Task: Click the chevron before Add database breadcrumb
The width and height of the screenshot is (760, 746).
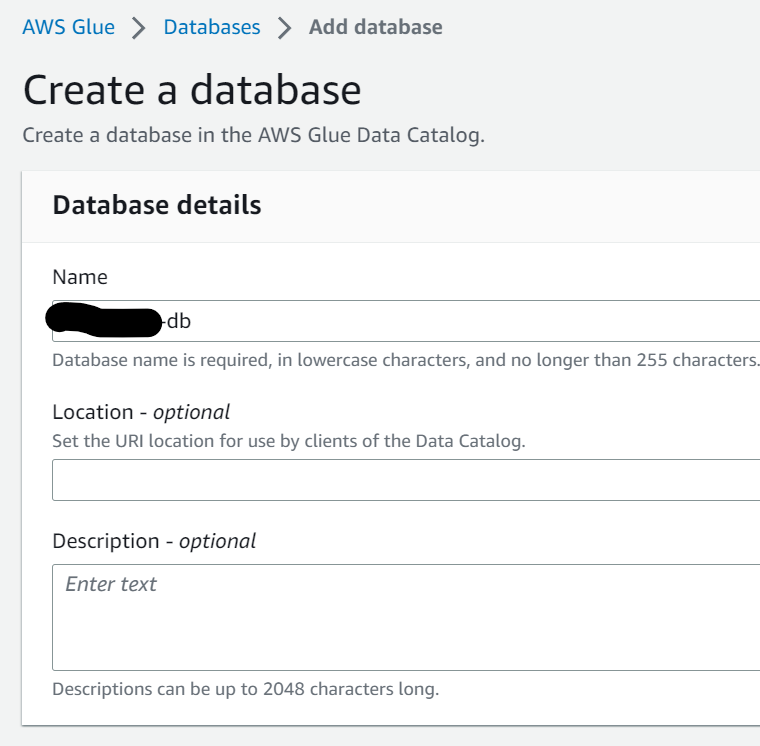Action: pos(285,28)
